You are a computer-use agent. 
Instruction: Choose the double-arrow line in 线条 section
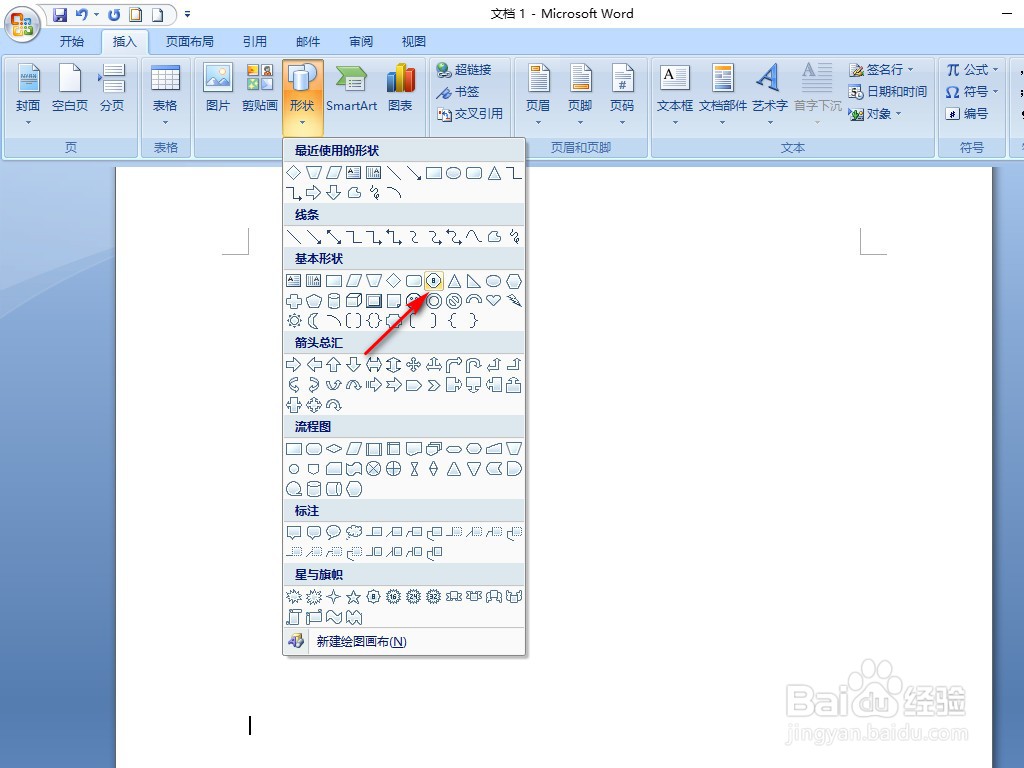tap(334, 236)
